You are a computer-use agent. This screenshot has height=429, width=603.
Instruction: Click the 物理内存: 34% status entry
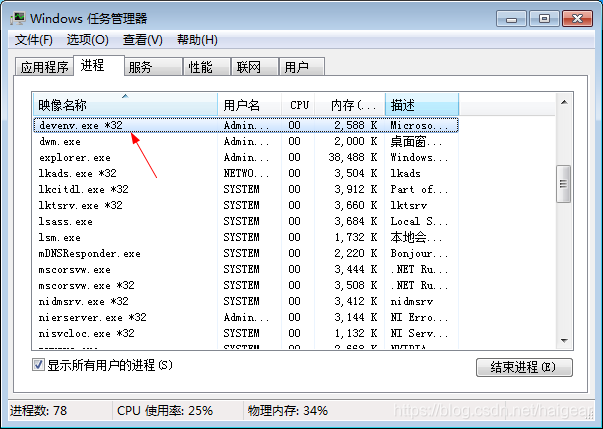pos(288,411)
